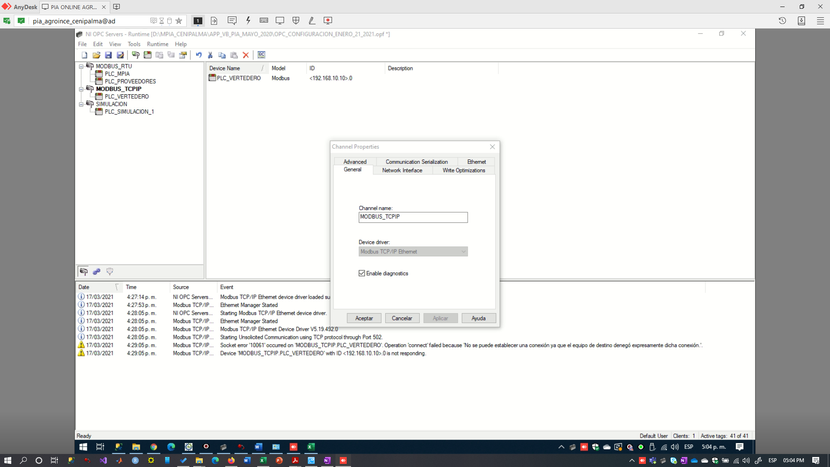Click the New Project toolbar icon

pos(84,55)
